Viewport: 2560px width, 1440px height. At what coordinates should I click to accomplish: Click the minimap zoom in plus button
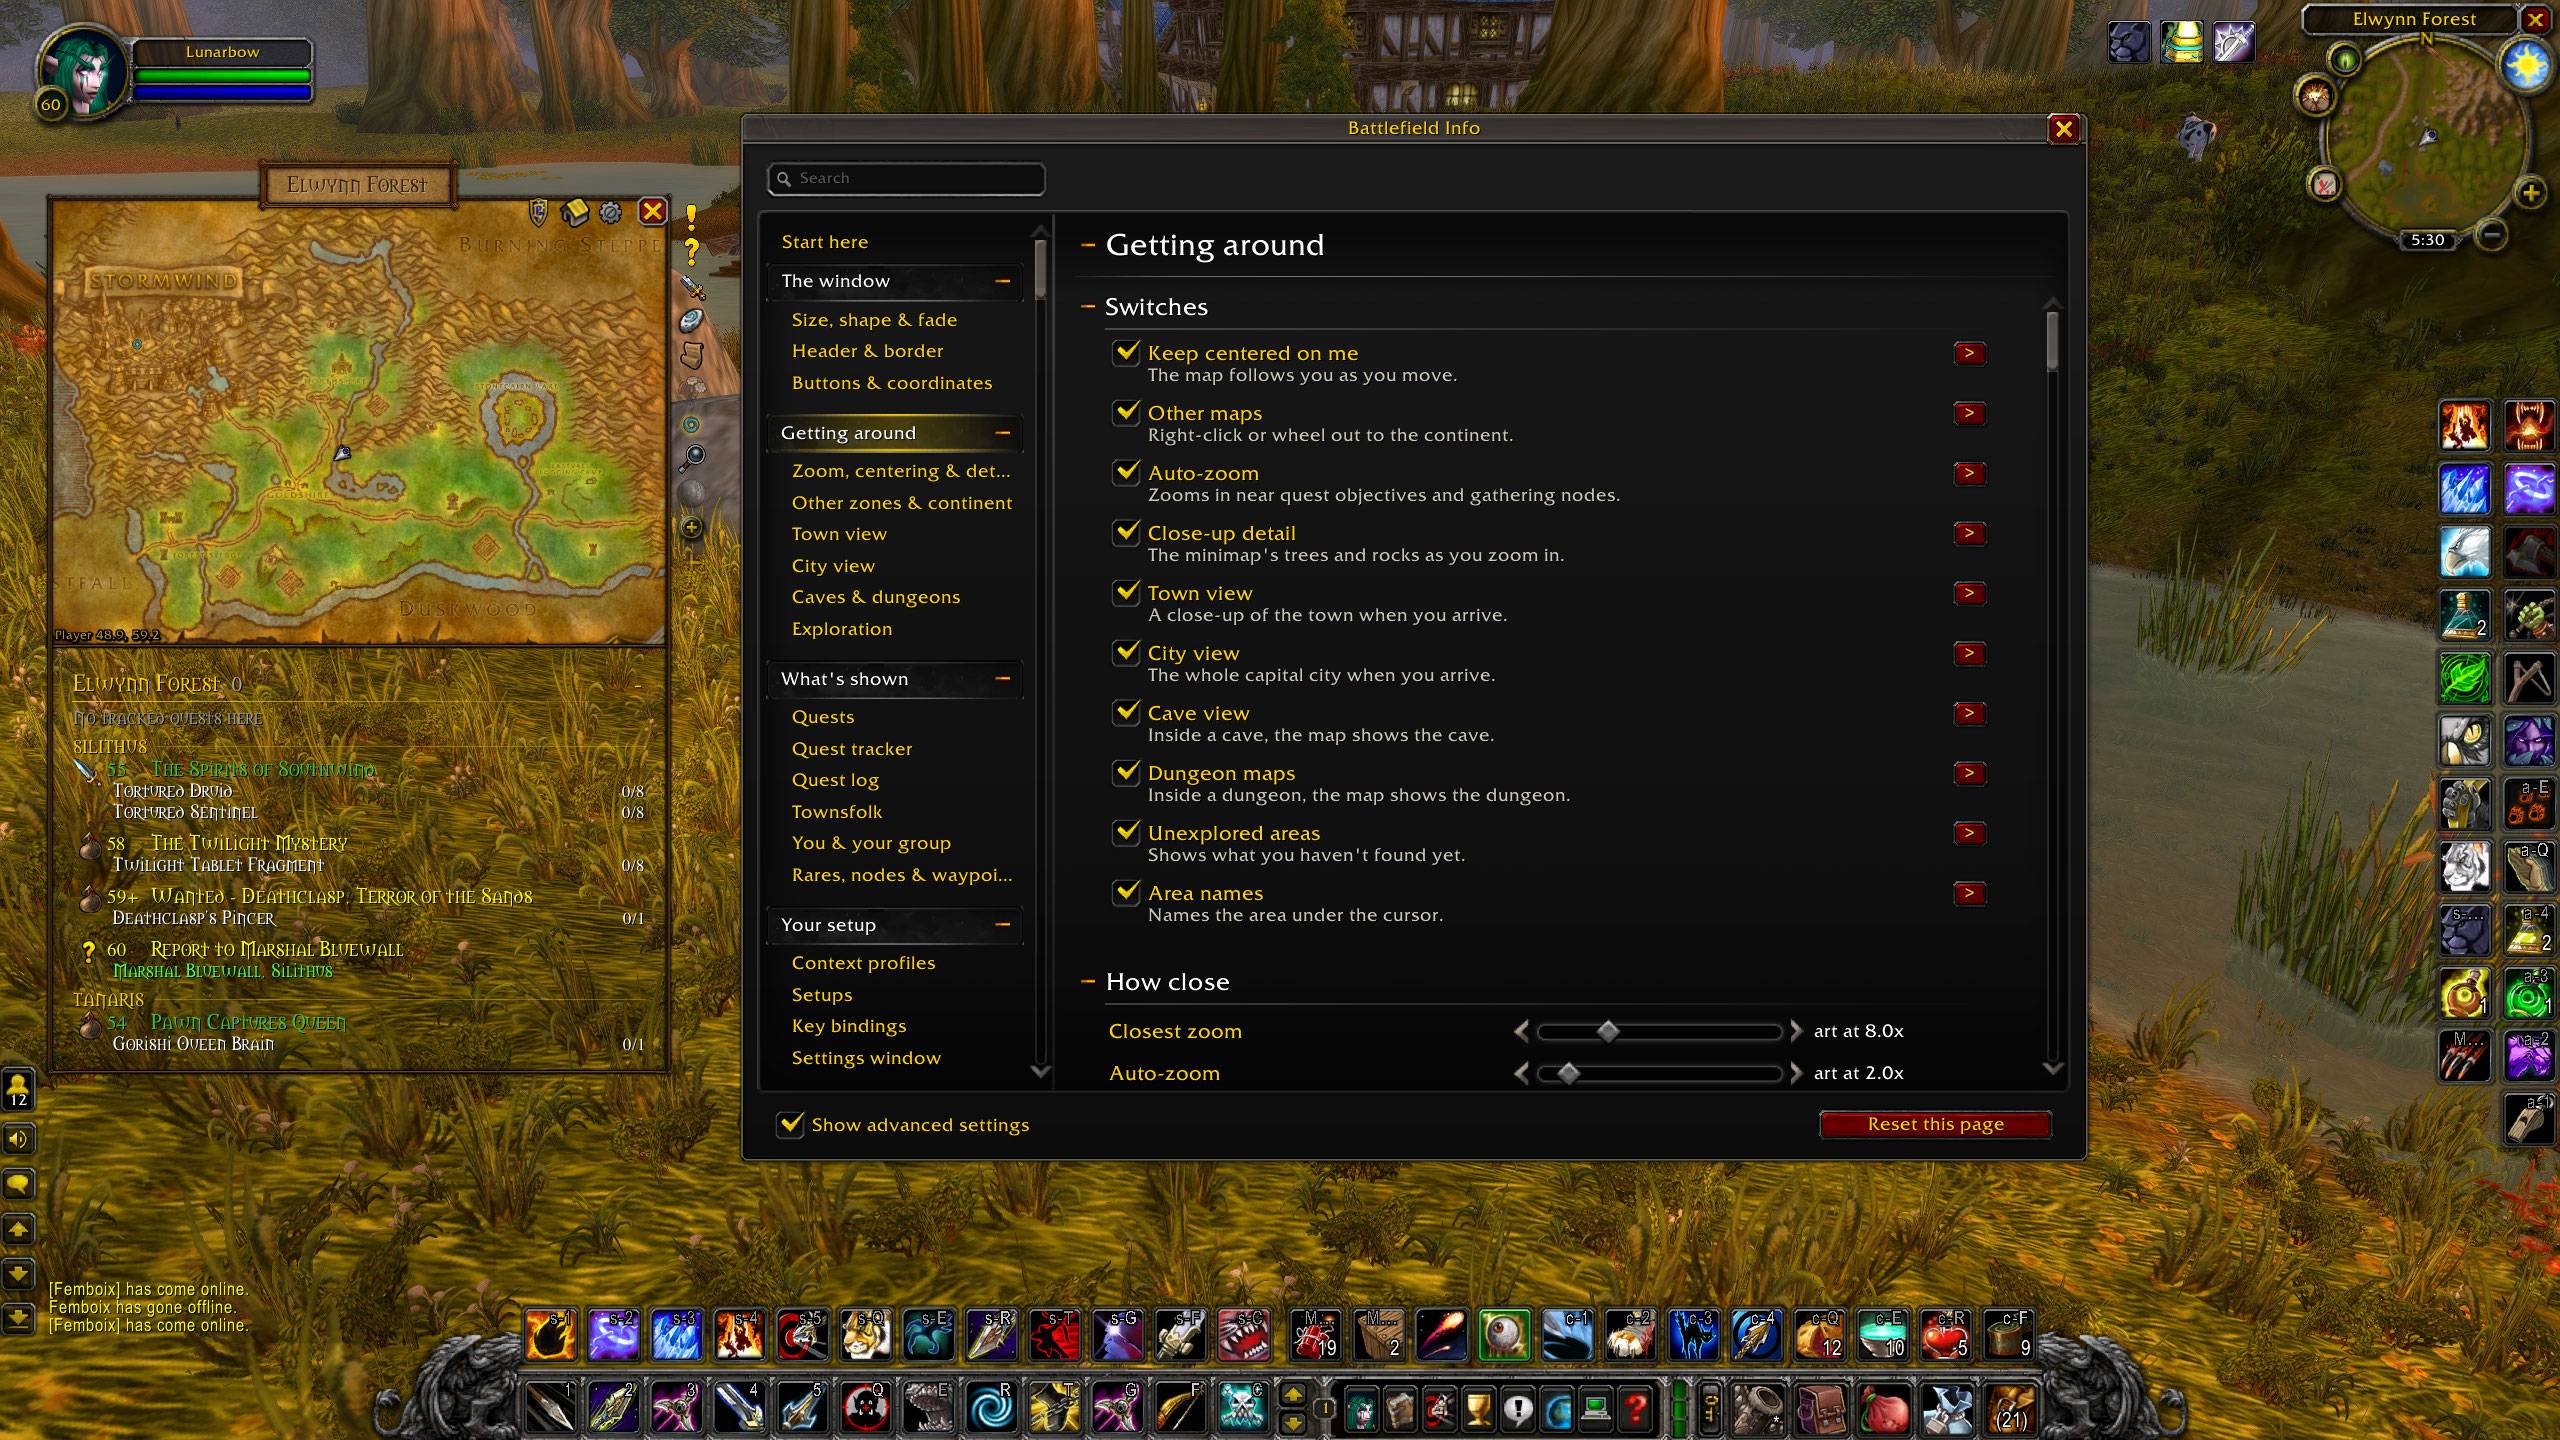pyautogui.click(x=2530, y=192)
